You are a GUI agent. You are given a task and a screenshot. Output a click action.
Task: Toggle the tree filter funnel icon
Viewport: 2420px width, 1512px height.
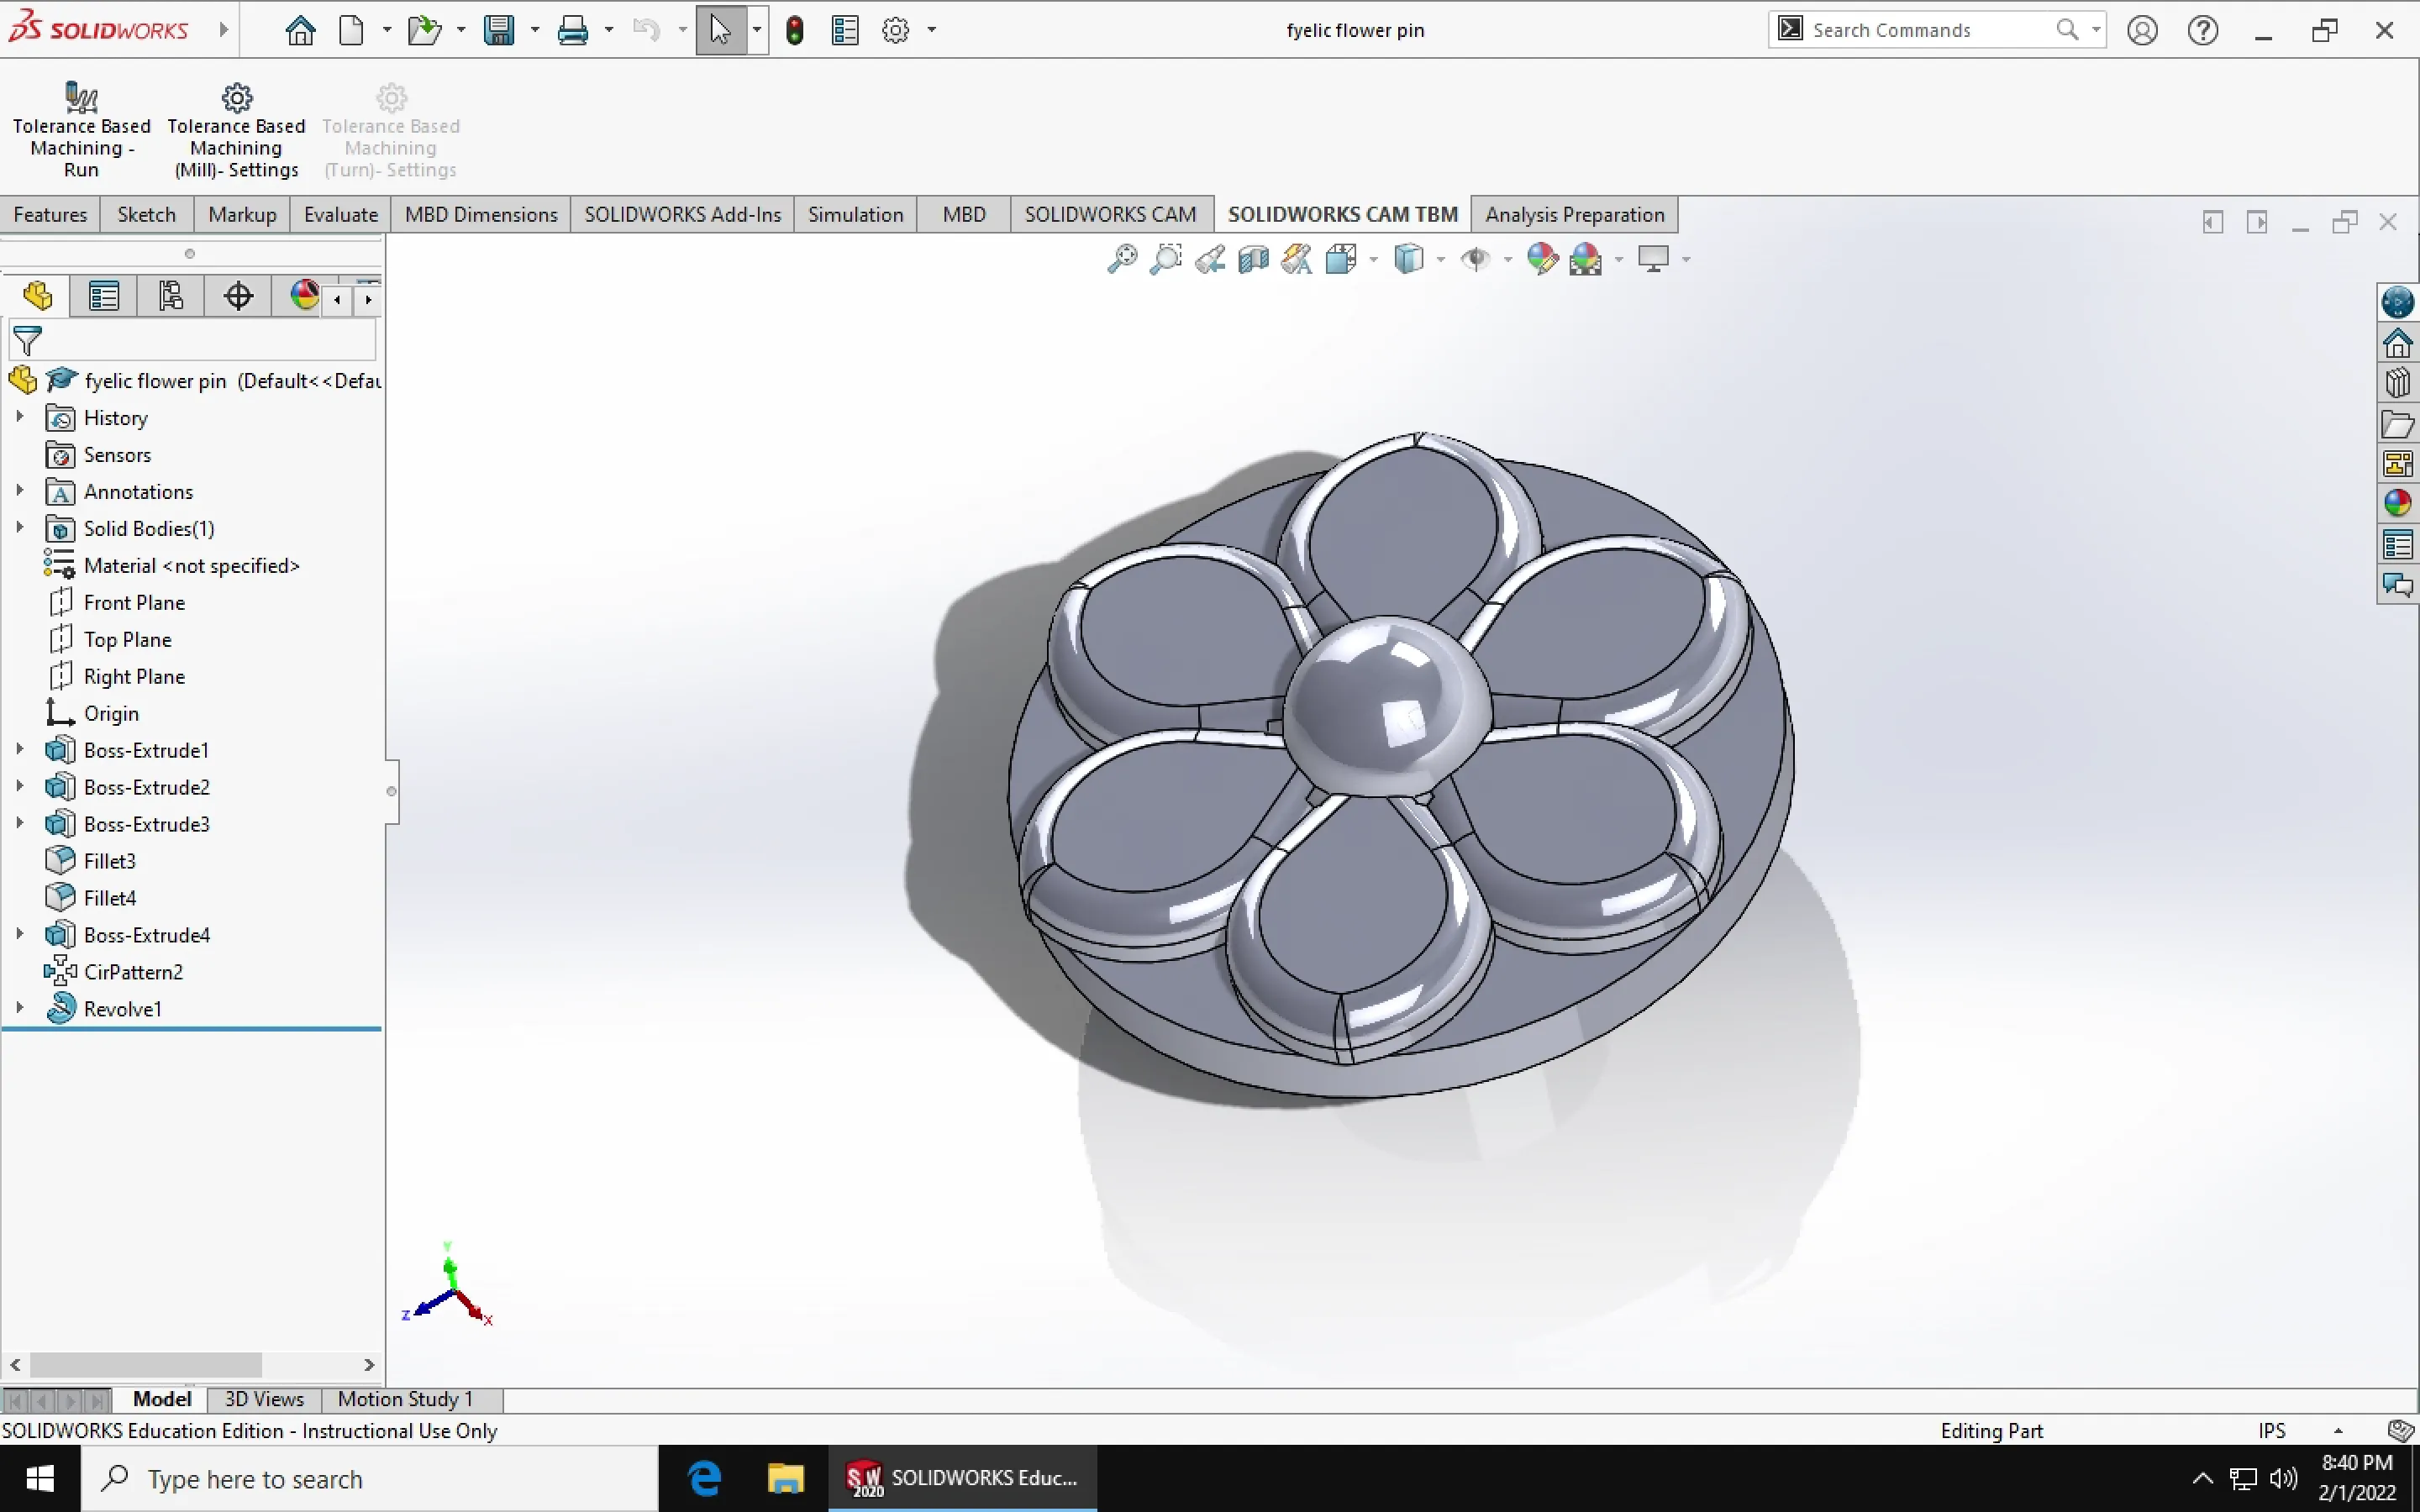pos(28,341)
